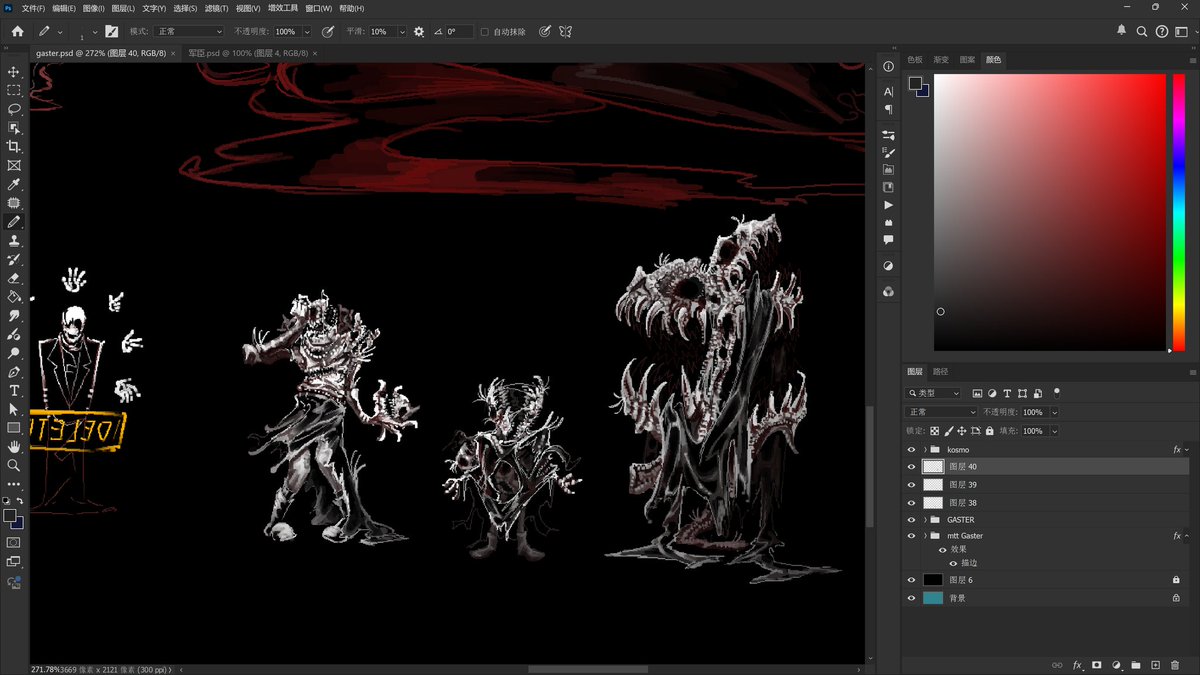Screen dimensions: 1200x675
Task: Open the 图像(I) menu
Action: click(93, 8)
